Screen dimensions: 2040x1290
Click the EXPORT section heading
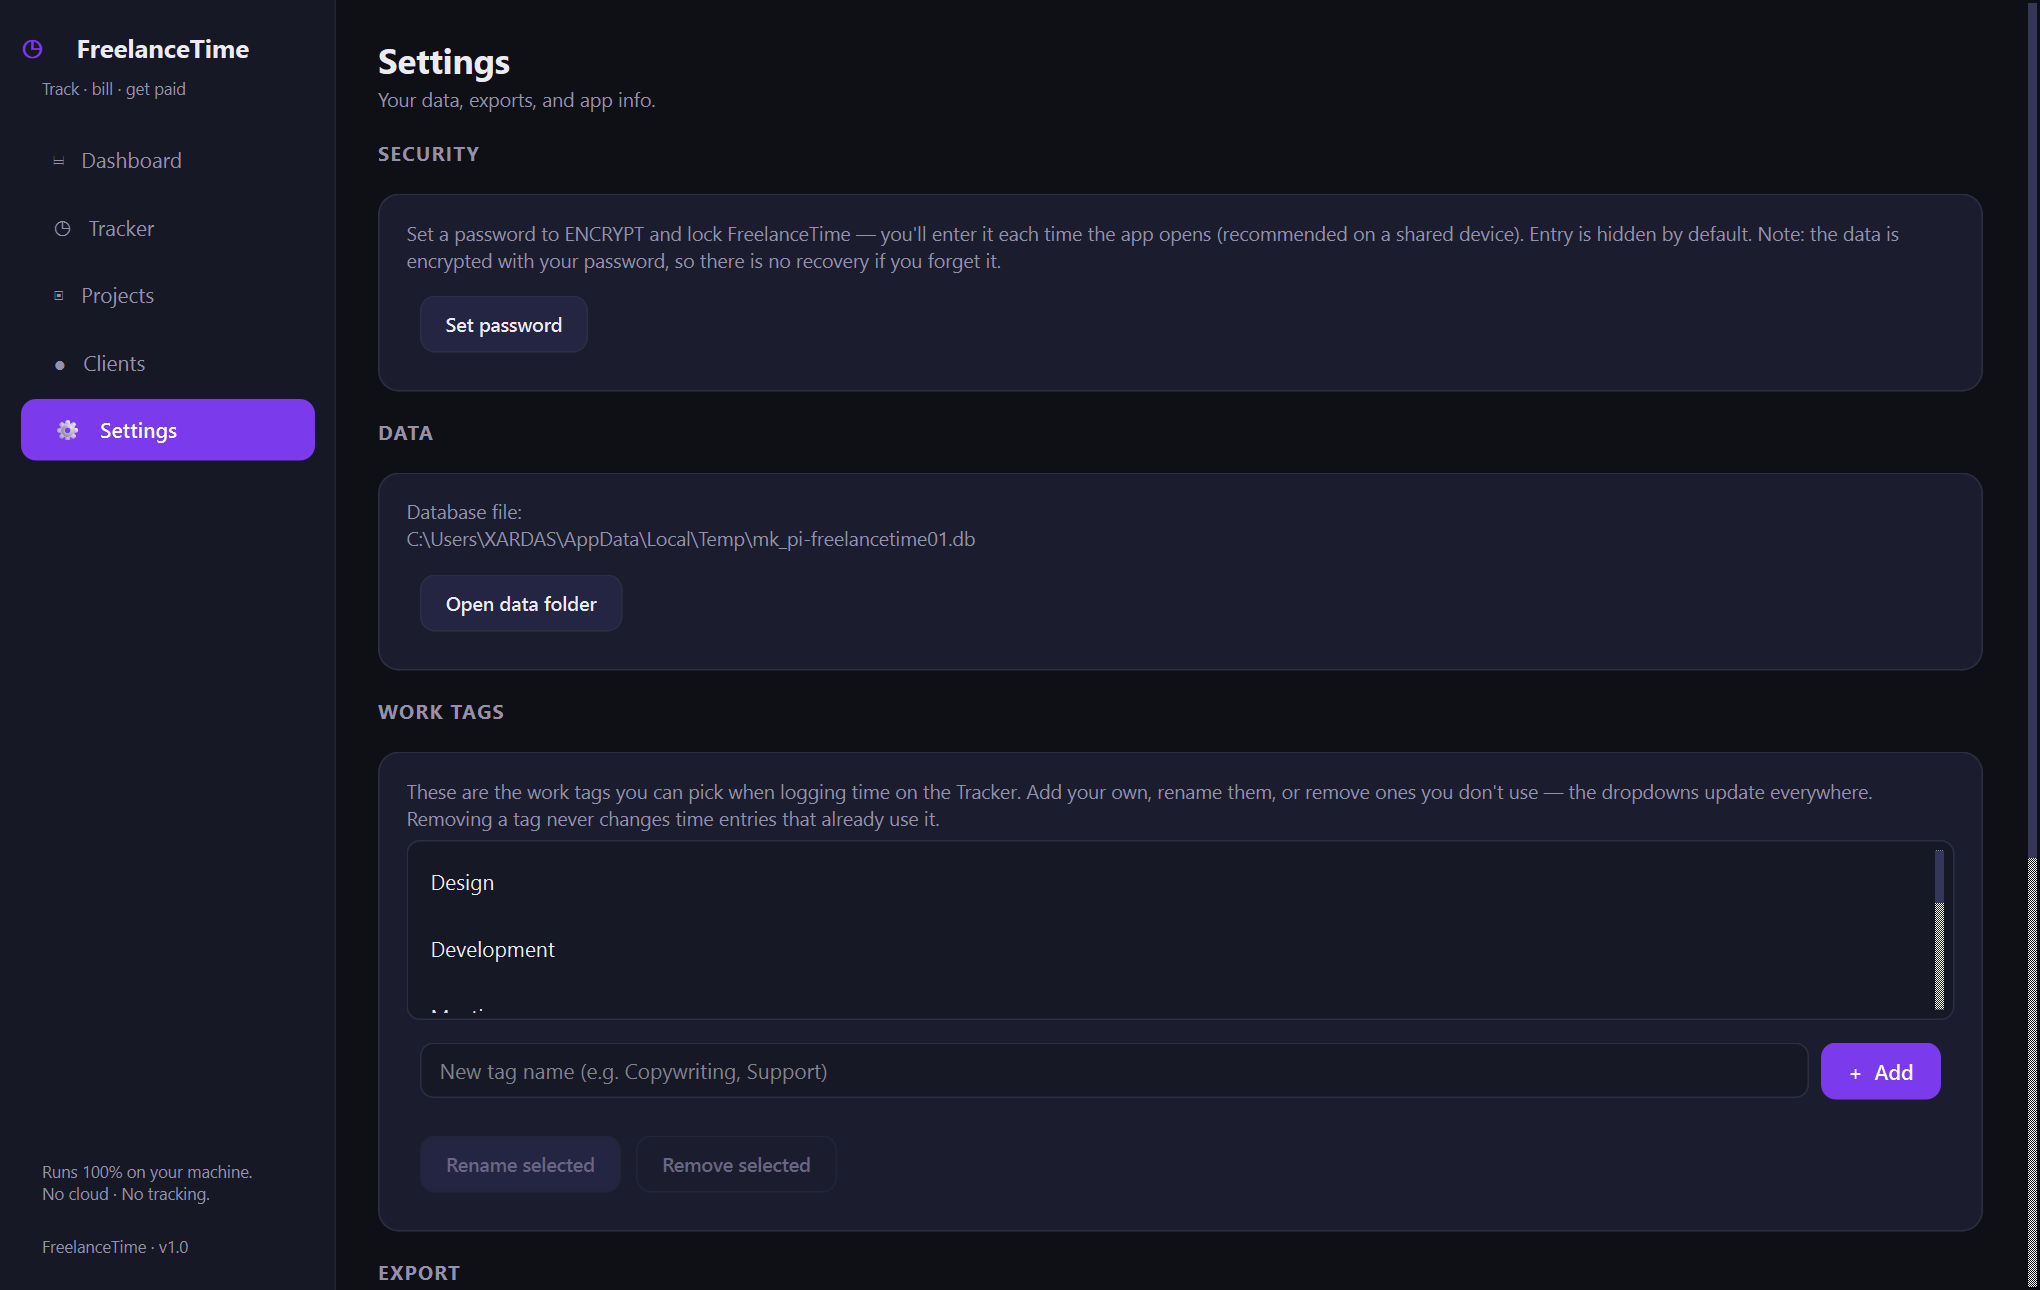419,1273
